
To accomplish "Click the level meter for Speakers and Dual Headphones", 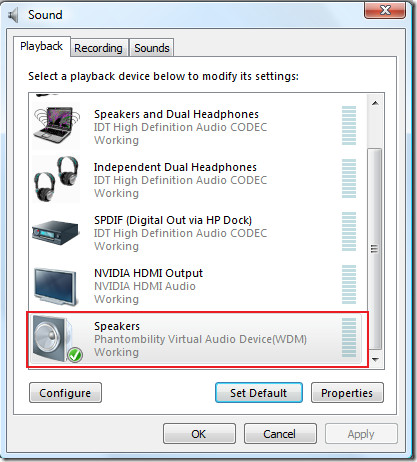I will (x=349, y=125).
